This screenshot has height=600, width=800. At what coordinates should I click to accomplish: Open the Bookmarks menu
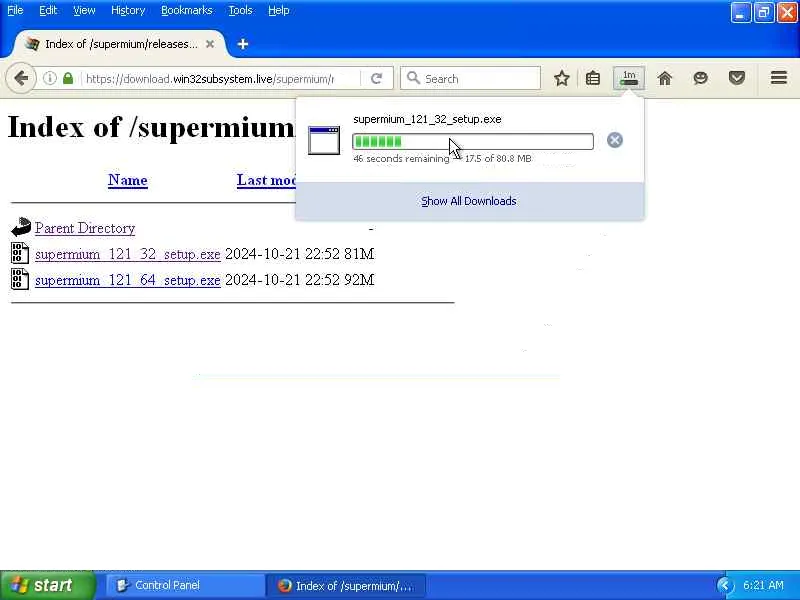click(x=187, y=10)
